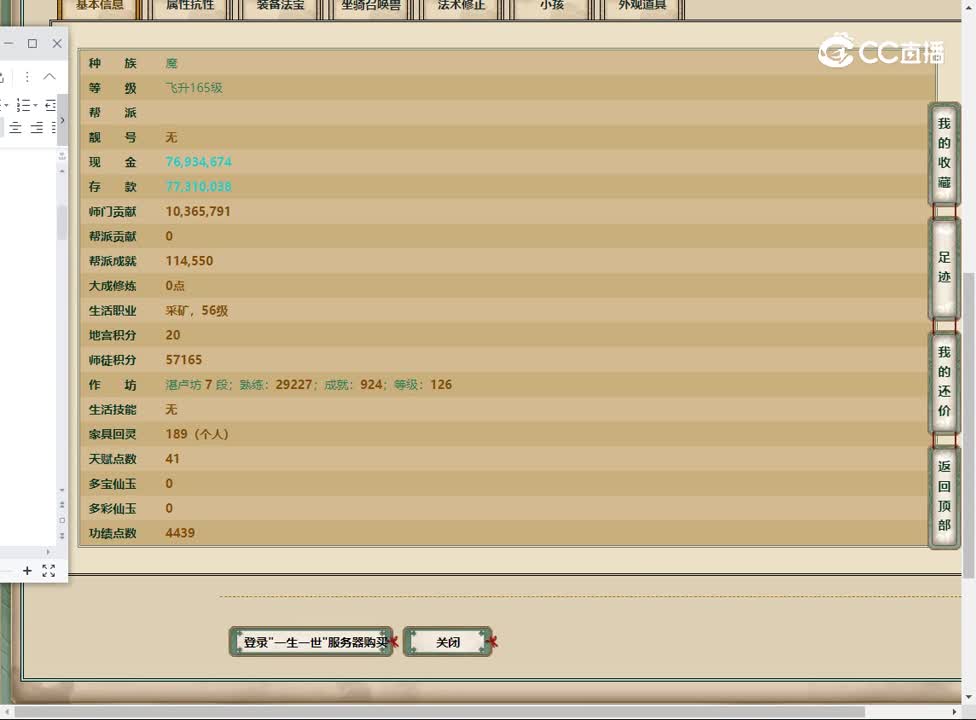Open the three-dot more options menu
This screenshot has width=976, height=720.
(x=27, y=77)
